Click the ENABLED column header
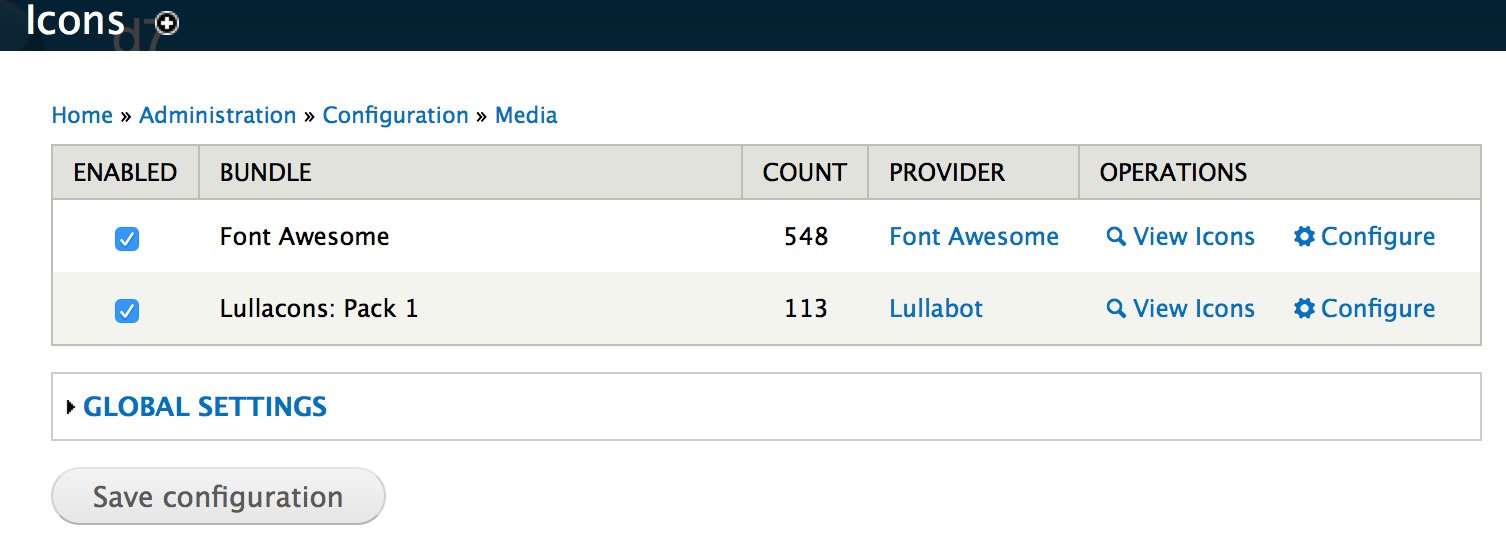Viewport: 1506px width, 548px height. click(126, 172)
